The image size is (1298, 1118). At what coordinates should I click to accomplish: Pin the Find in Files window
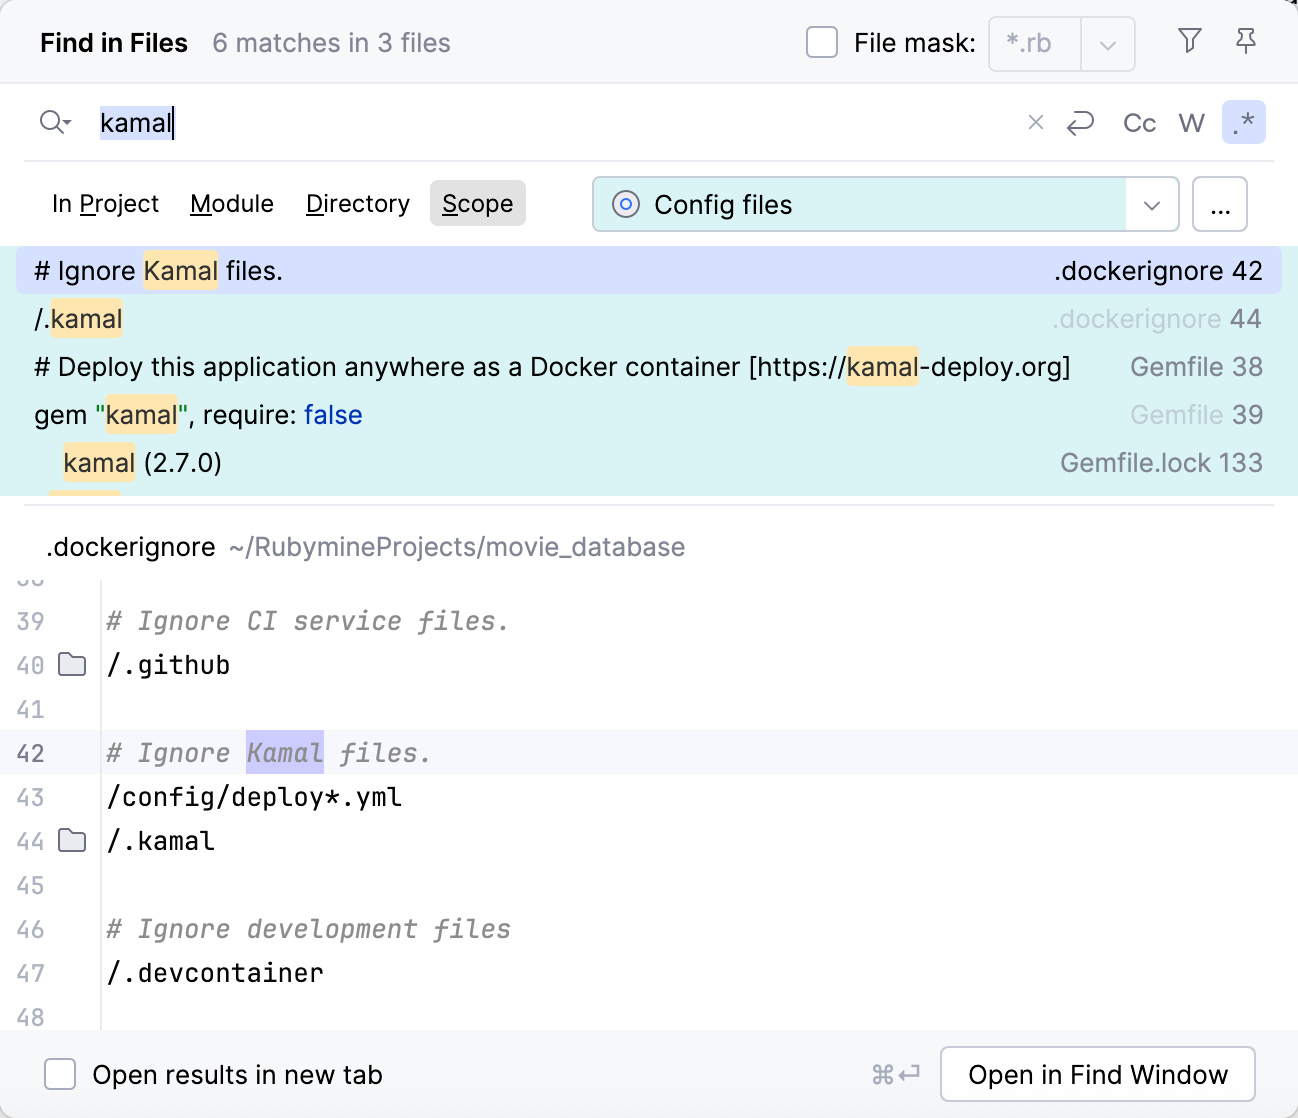point(1246,42)
